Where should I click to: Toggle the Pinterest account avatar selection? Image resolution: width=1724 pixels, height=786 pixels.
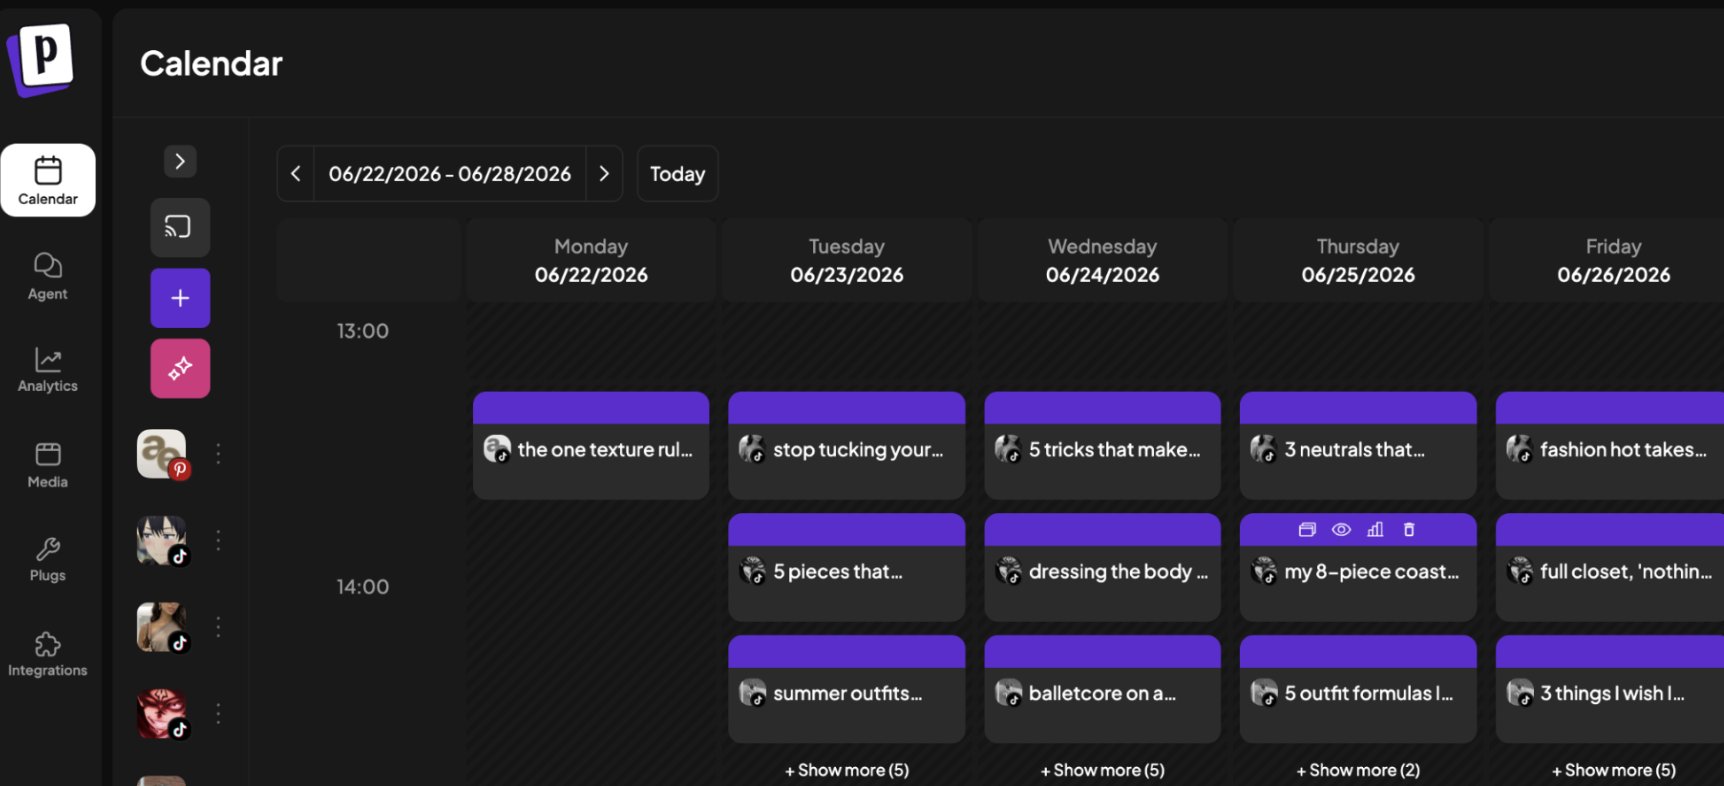click(162, 454)
